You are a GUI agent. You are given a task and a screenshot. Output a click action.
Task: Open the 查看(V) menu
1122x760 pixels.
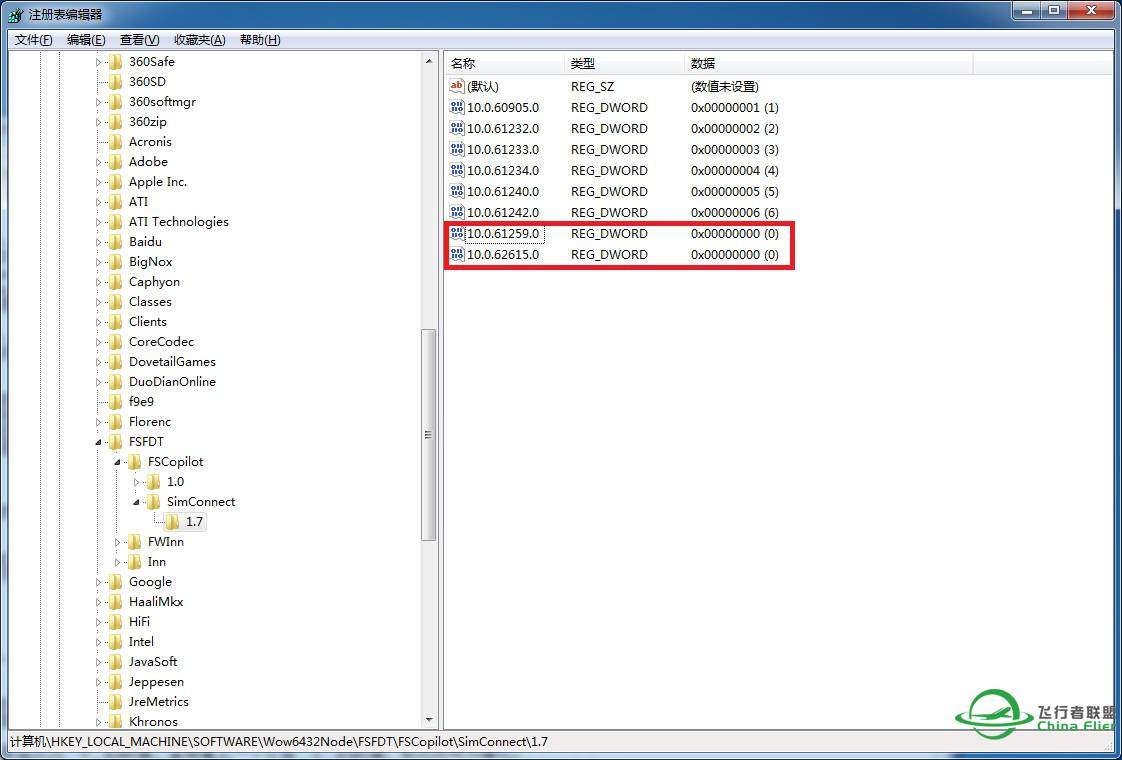click(x=140, y=40)
